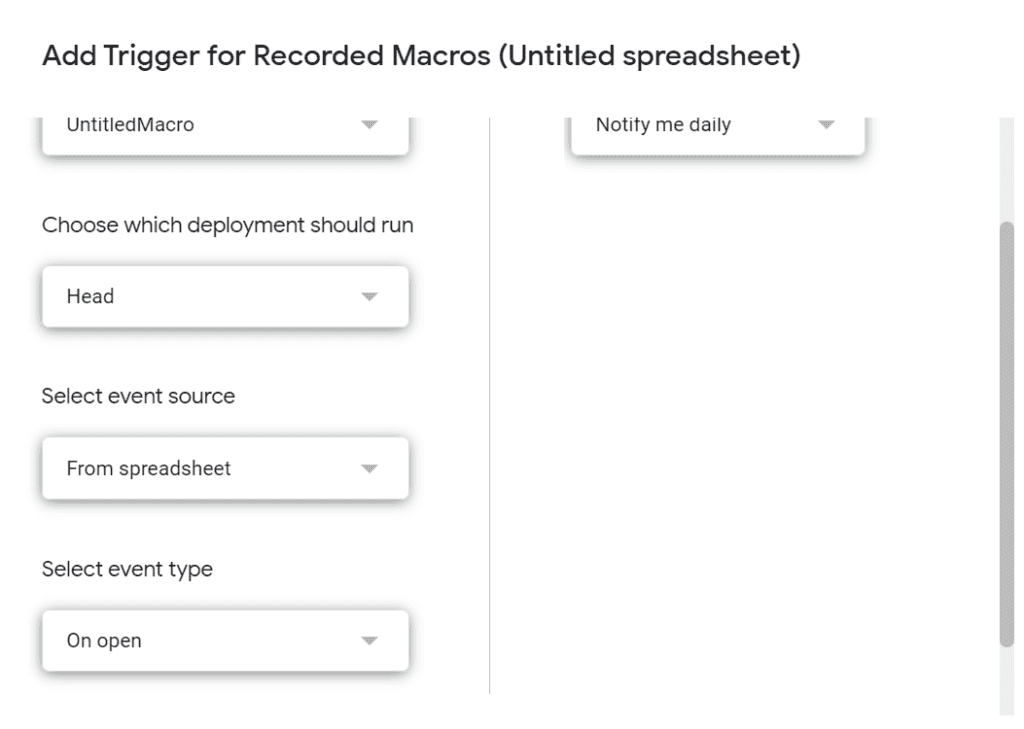Choose a different deployment to run
The height and width of the screenshot is (729, 1024).
(x=225, y=296)
